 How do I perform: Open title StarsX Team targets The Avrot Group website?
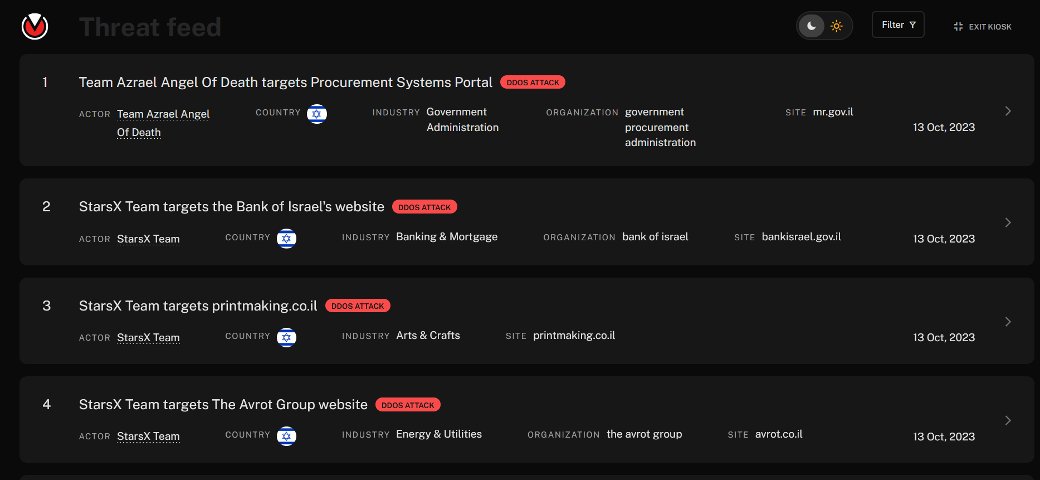223,404
